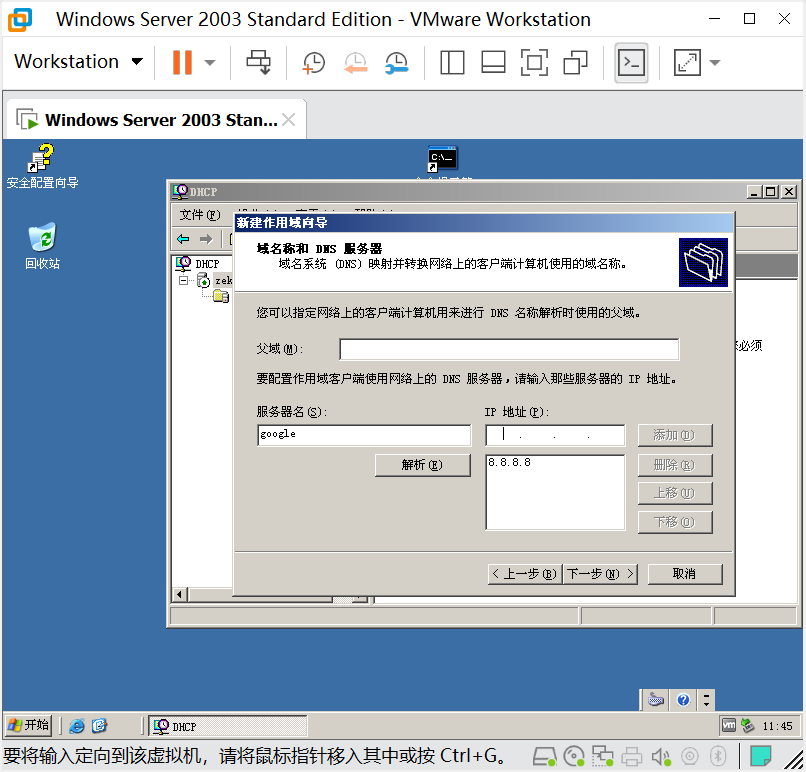Viewport: 806px width, 772px height.
Task: Go back with 上一步(B)
Action: (525, 574)
